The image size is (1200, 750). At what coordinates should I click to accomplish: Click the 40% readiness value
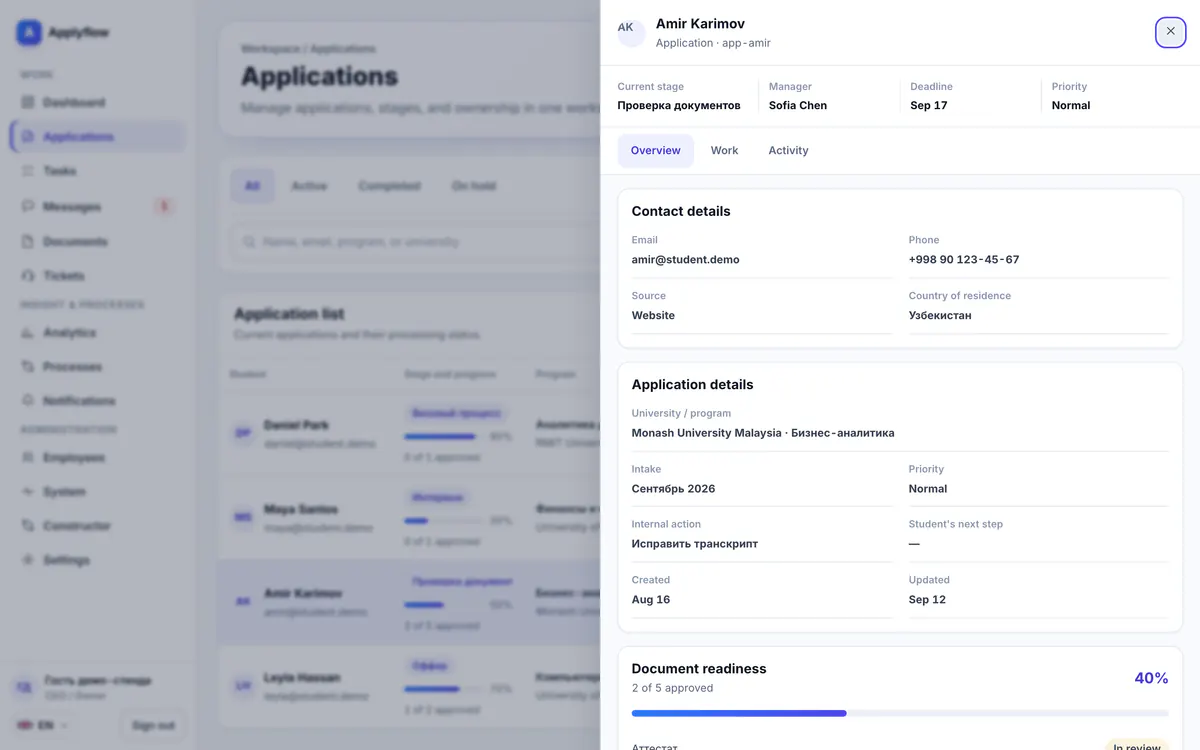click(x=1151, y=678)
